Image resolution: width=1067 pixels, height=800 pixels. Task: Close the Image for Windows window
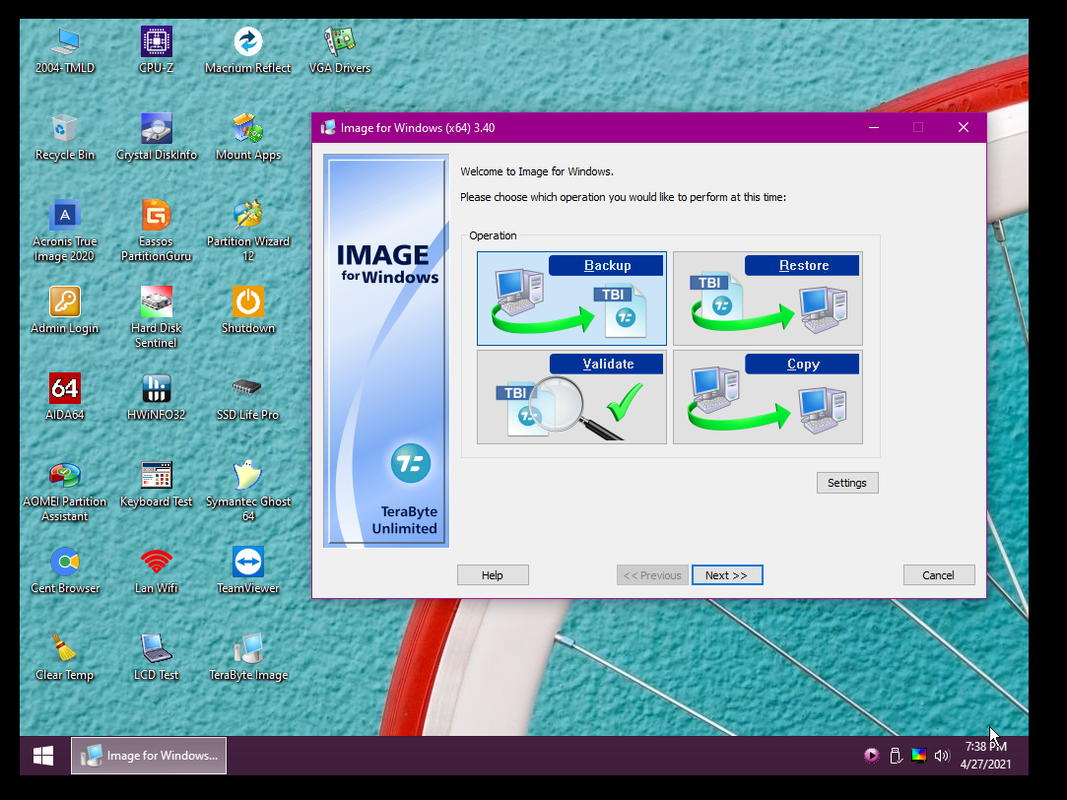[x=964, y=128]
